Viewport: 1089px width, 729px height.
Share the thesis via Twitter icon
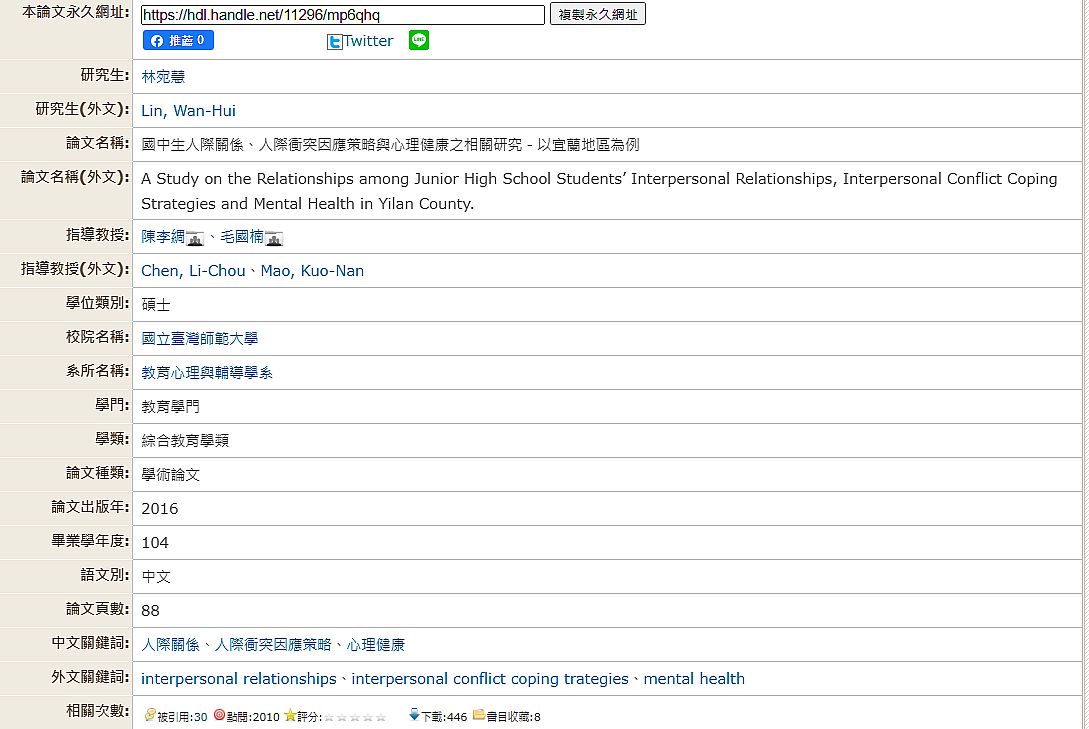[x=335, y=42]
